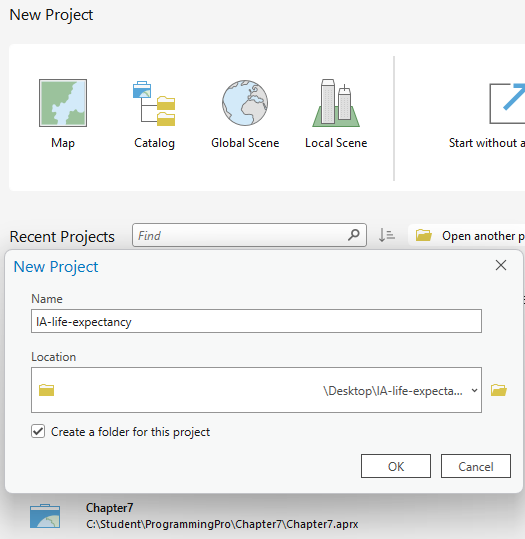Click OK to create the project
Screen dimensions: 525x539
[396, 466]
